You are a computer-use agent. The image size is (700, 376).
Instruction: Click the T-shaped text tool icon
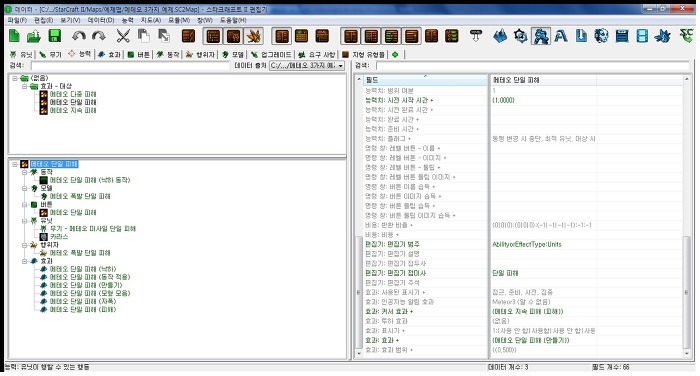tap(476, 36)
